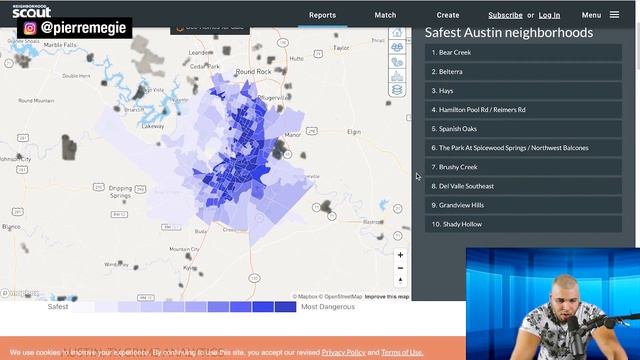Click the Log In link

point(549,15)
